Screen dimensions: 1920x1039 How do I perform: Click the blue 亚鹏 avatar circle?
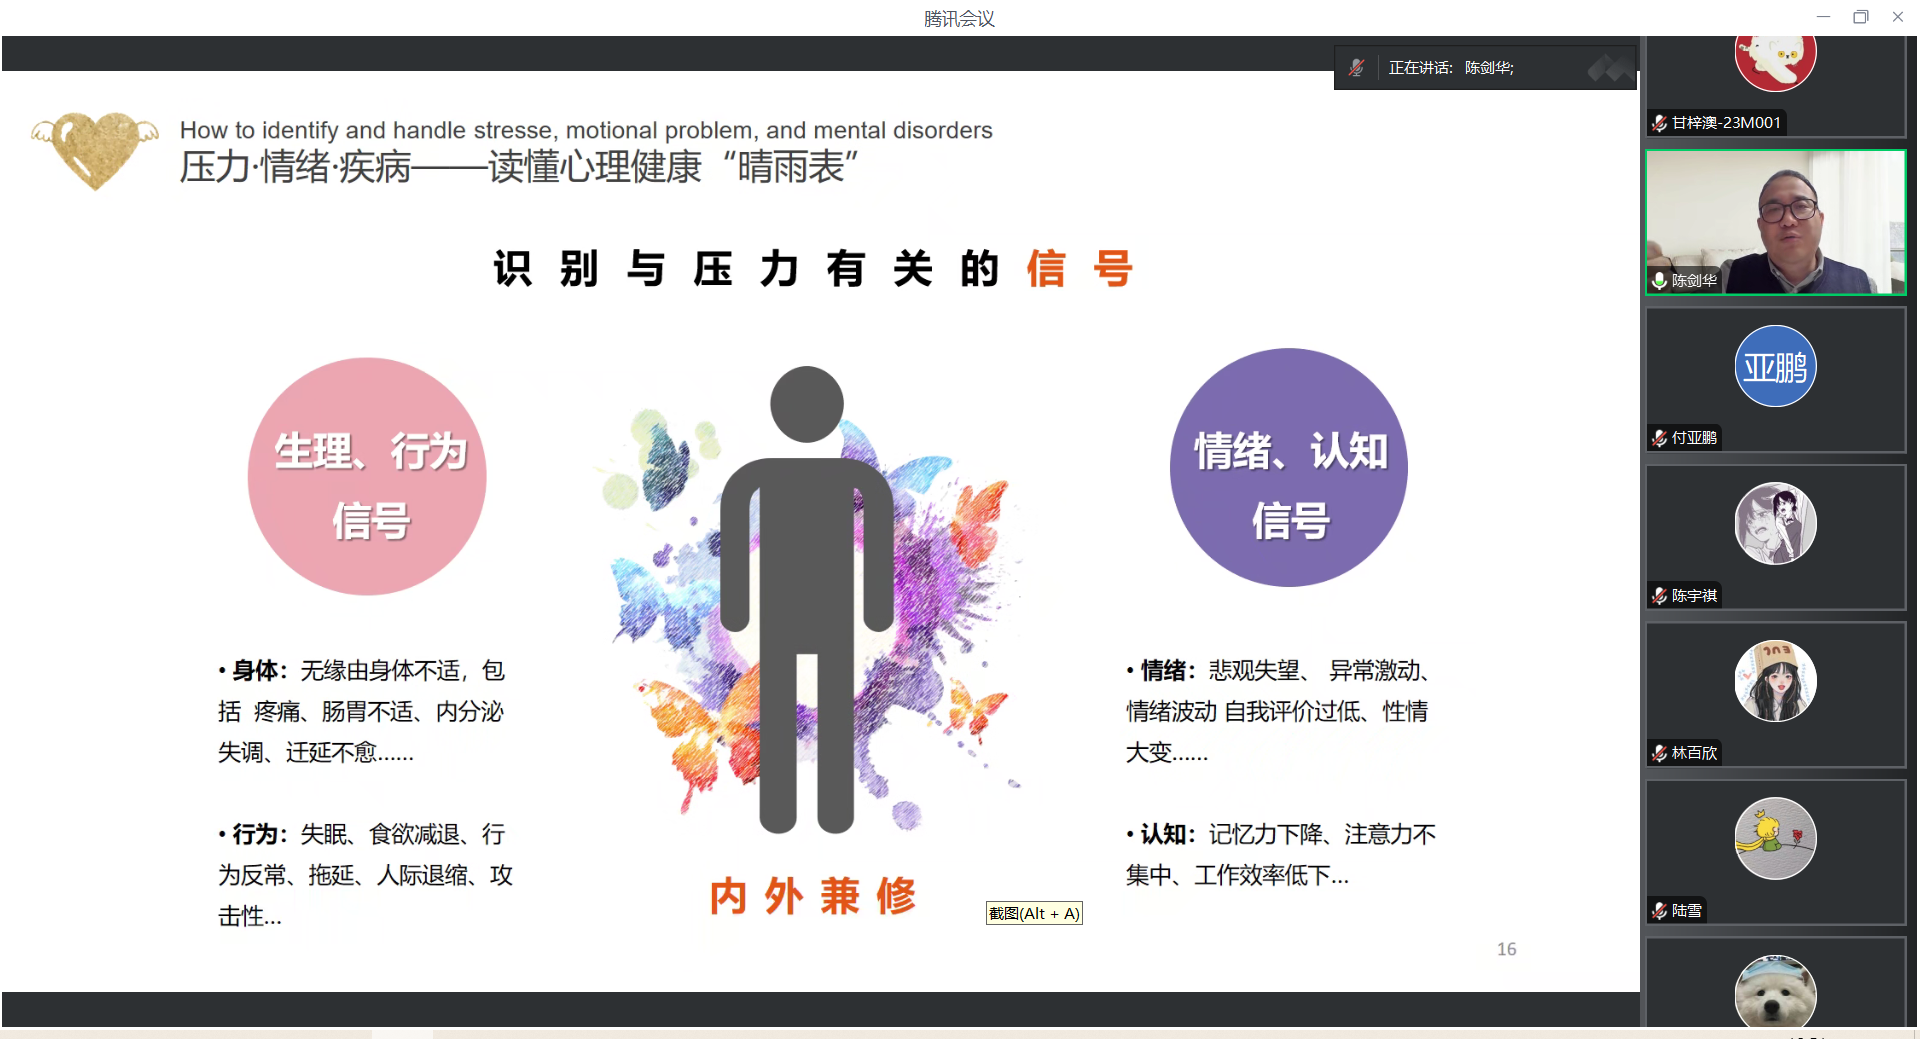(x=1775, y=367)
